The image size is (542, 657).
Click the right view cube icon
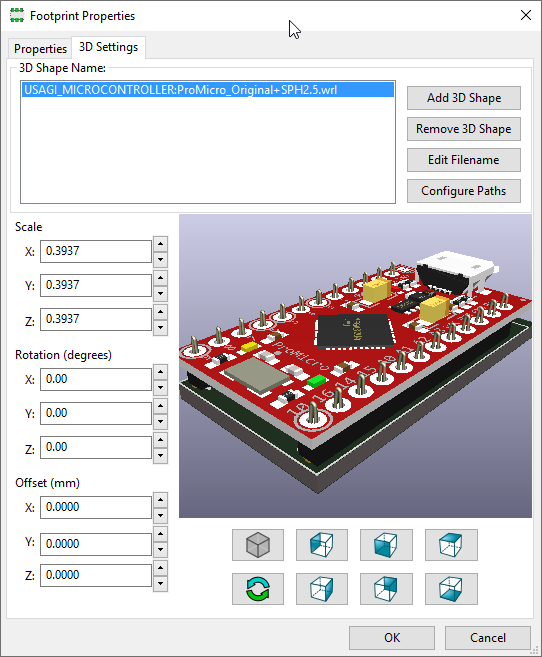[322, 589]
